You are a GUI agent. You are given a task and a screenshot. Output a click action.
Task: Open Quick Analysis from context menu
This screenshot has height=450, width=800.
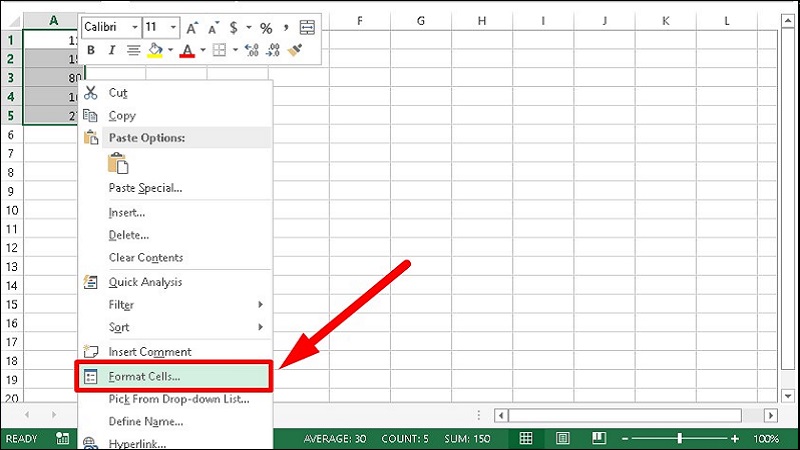coord(174,282)
